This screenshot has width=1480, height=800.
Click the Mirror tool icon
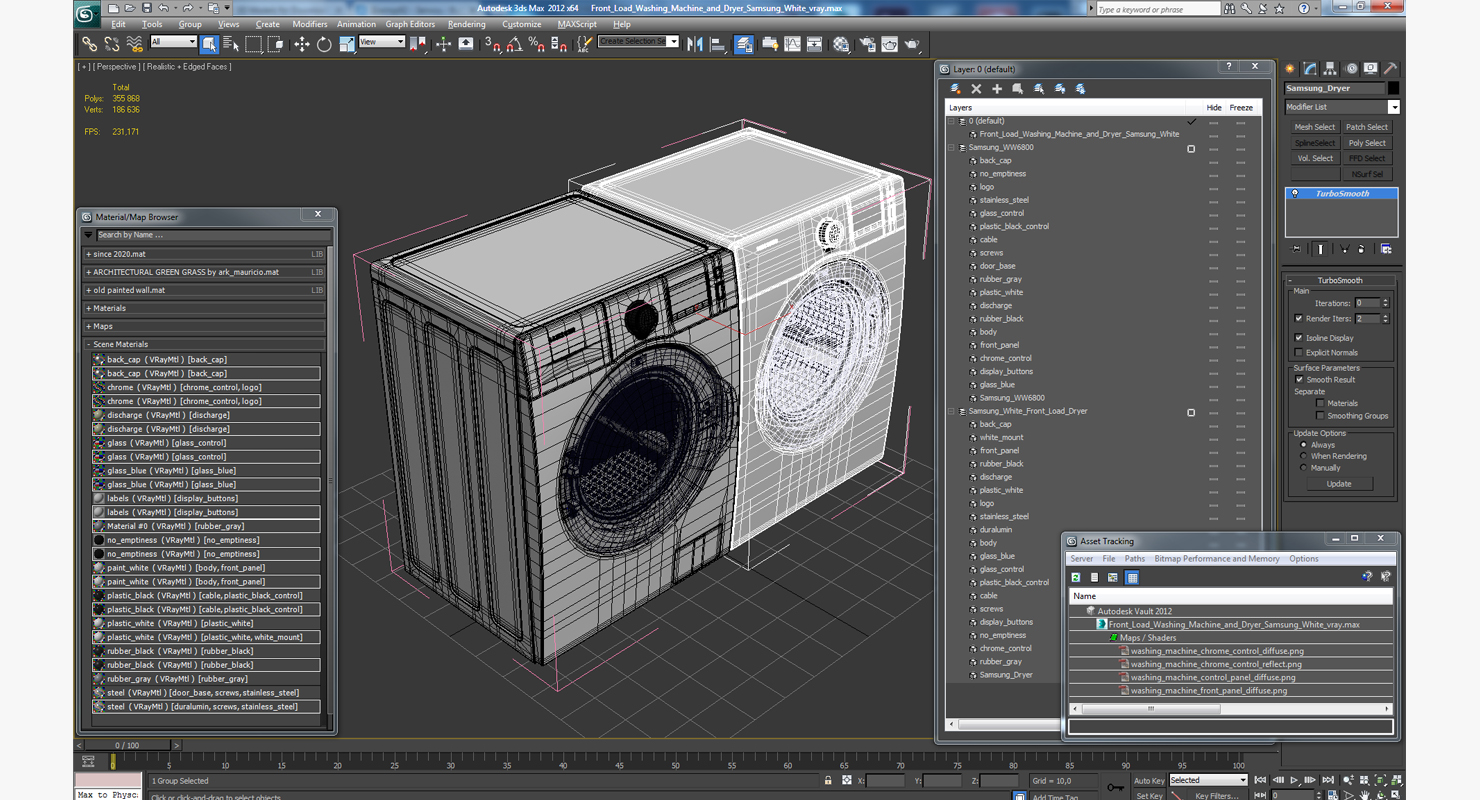coord(695,44)
